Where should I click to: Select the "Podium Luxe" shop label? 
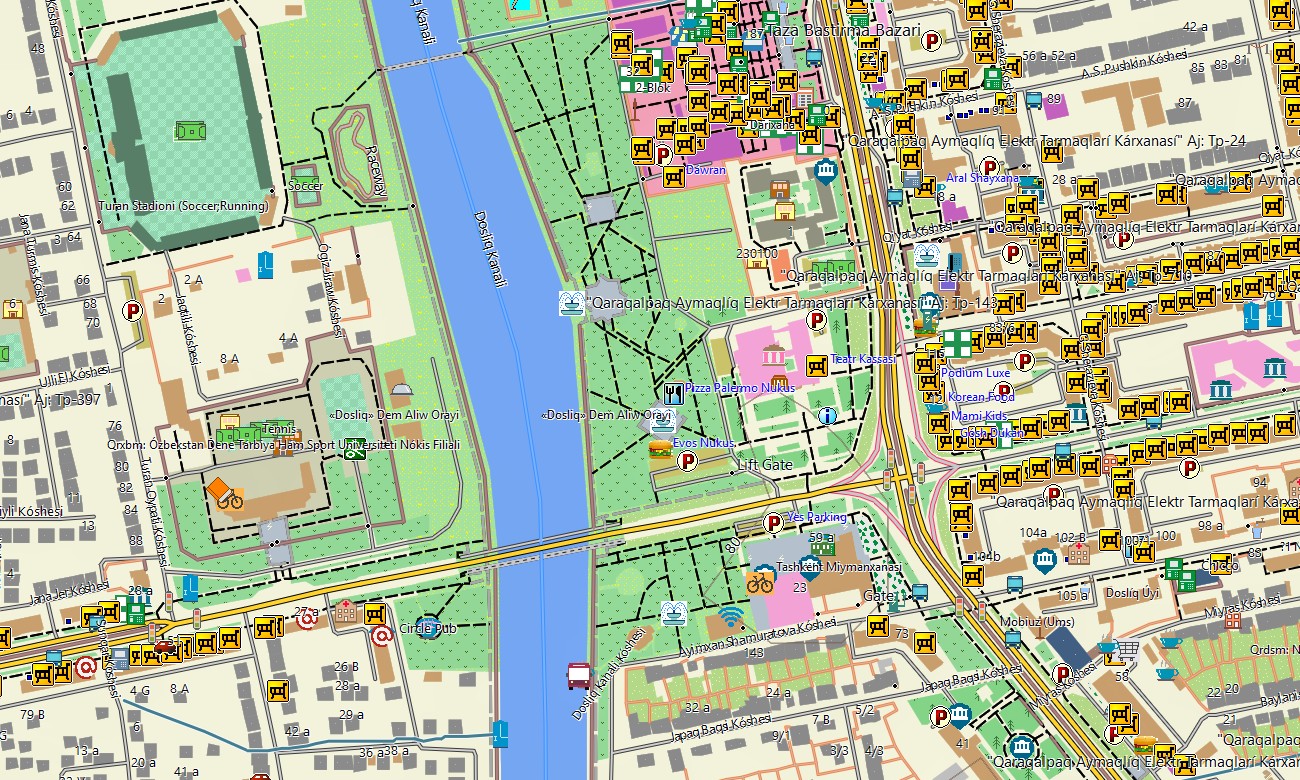click(975, 373)
